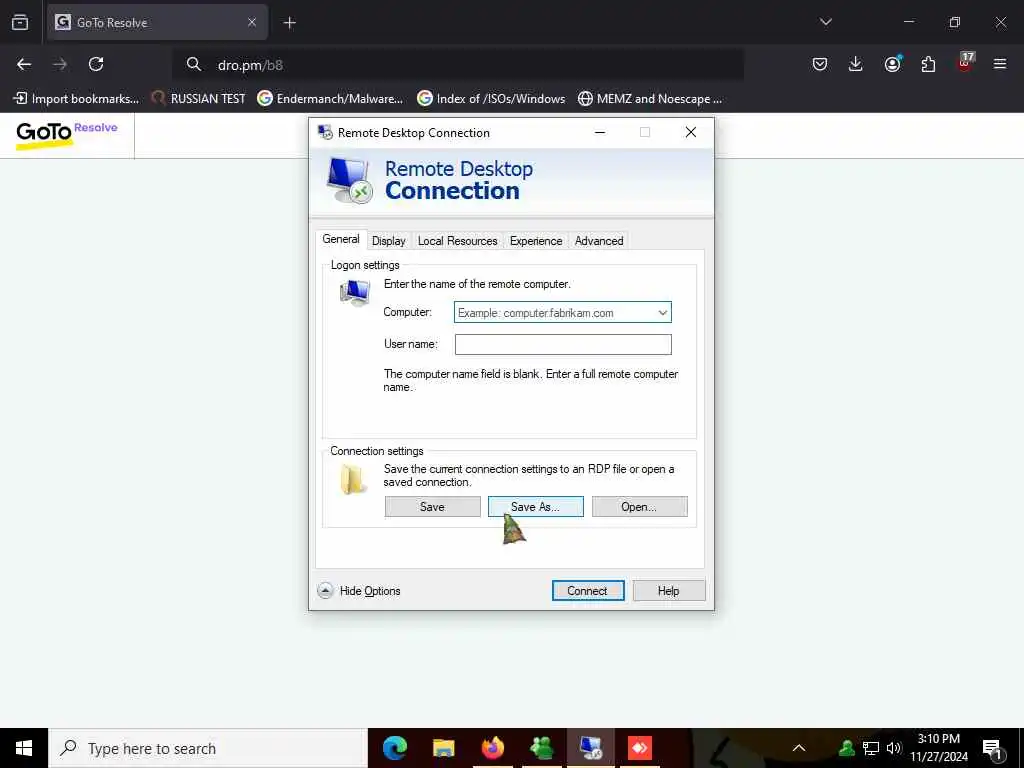Switch to the Advanced tab
Image resolution: width=1024 pixels, height=768 pixels.
pos(599,241)
